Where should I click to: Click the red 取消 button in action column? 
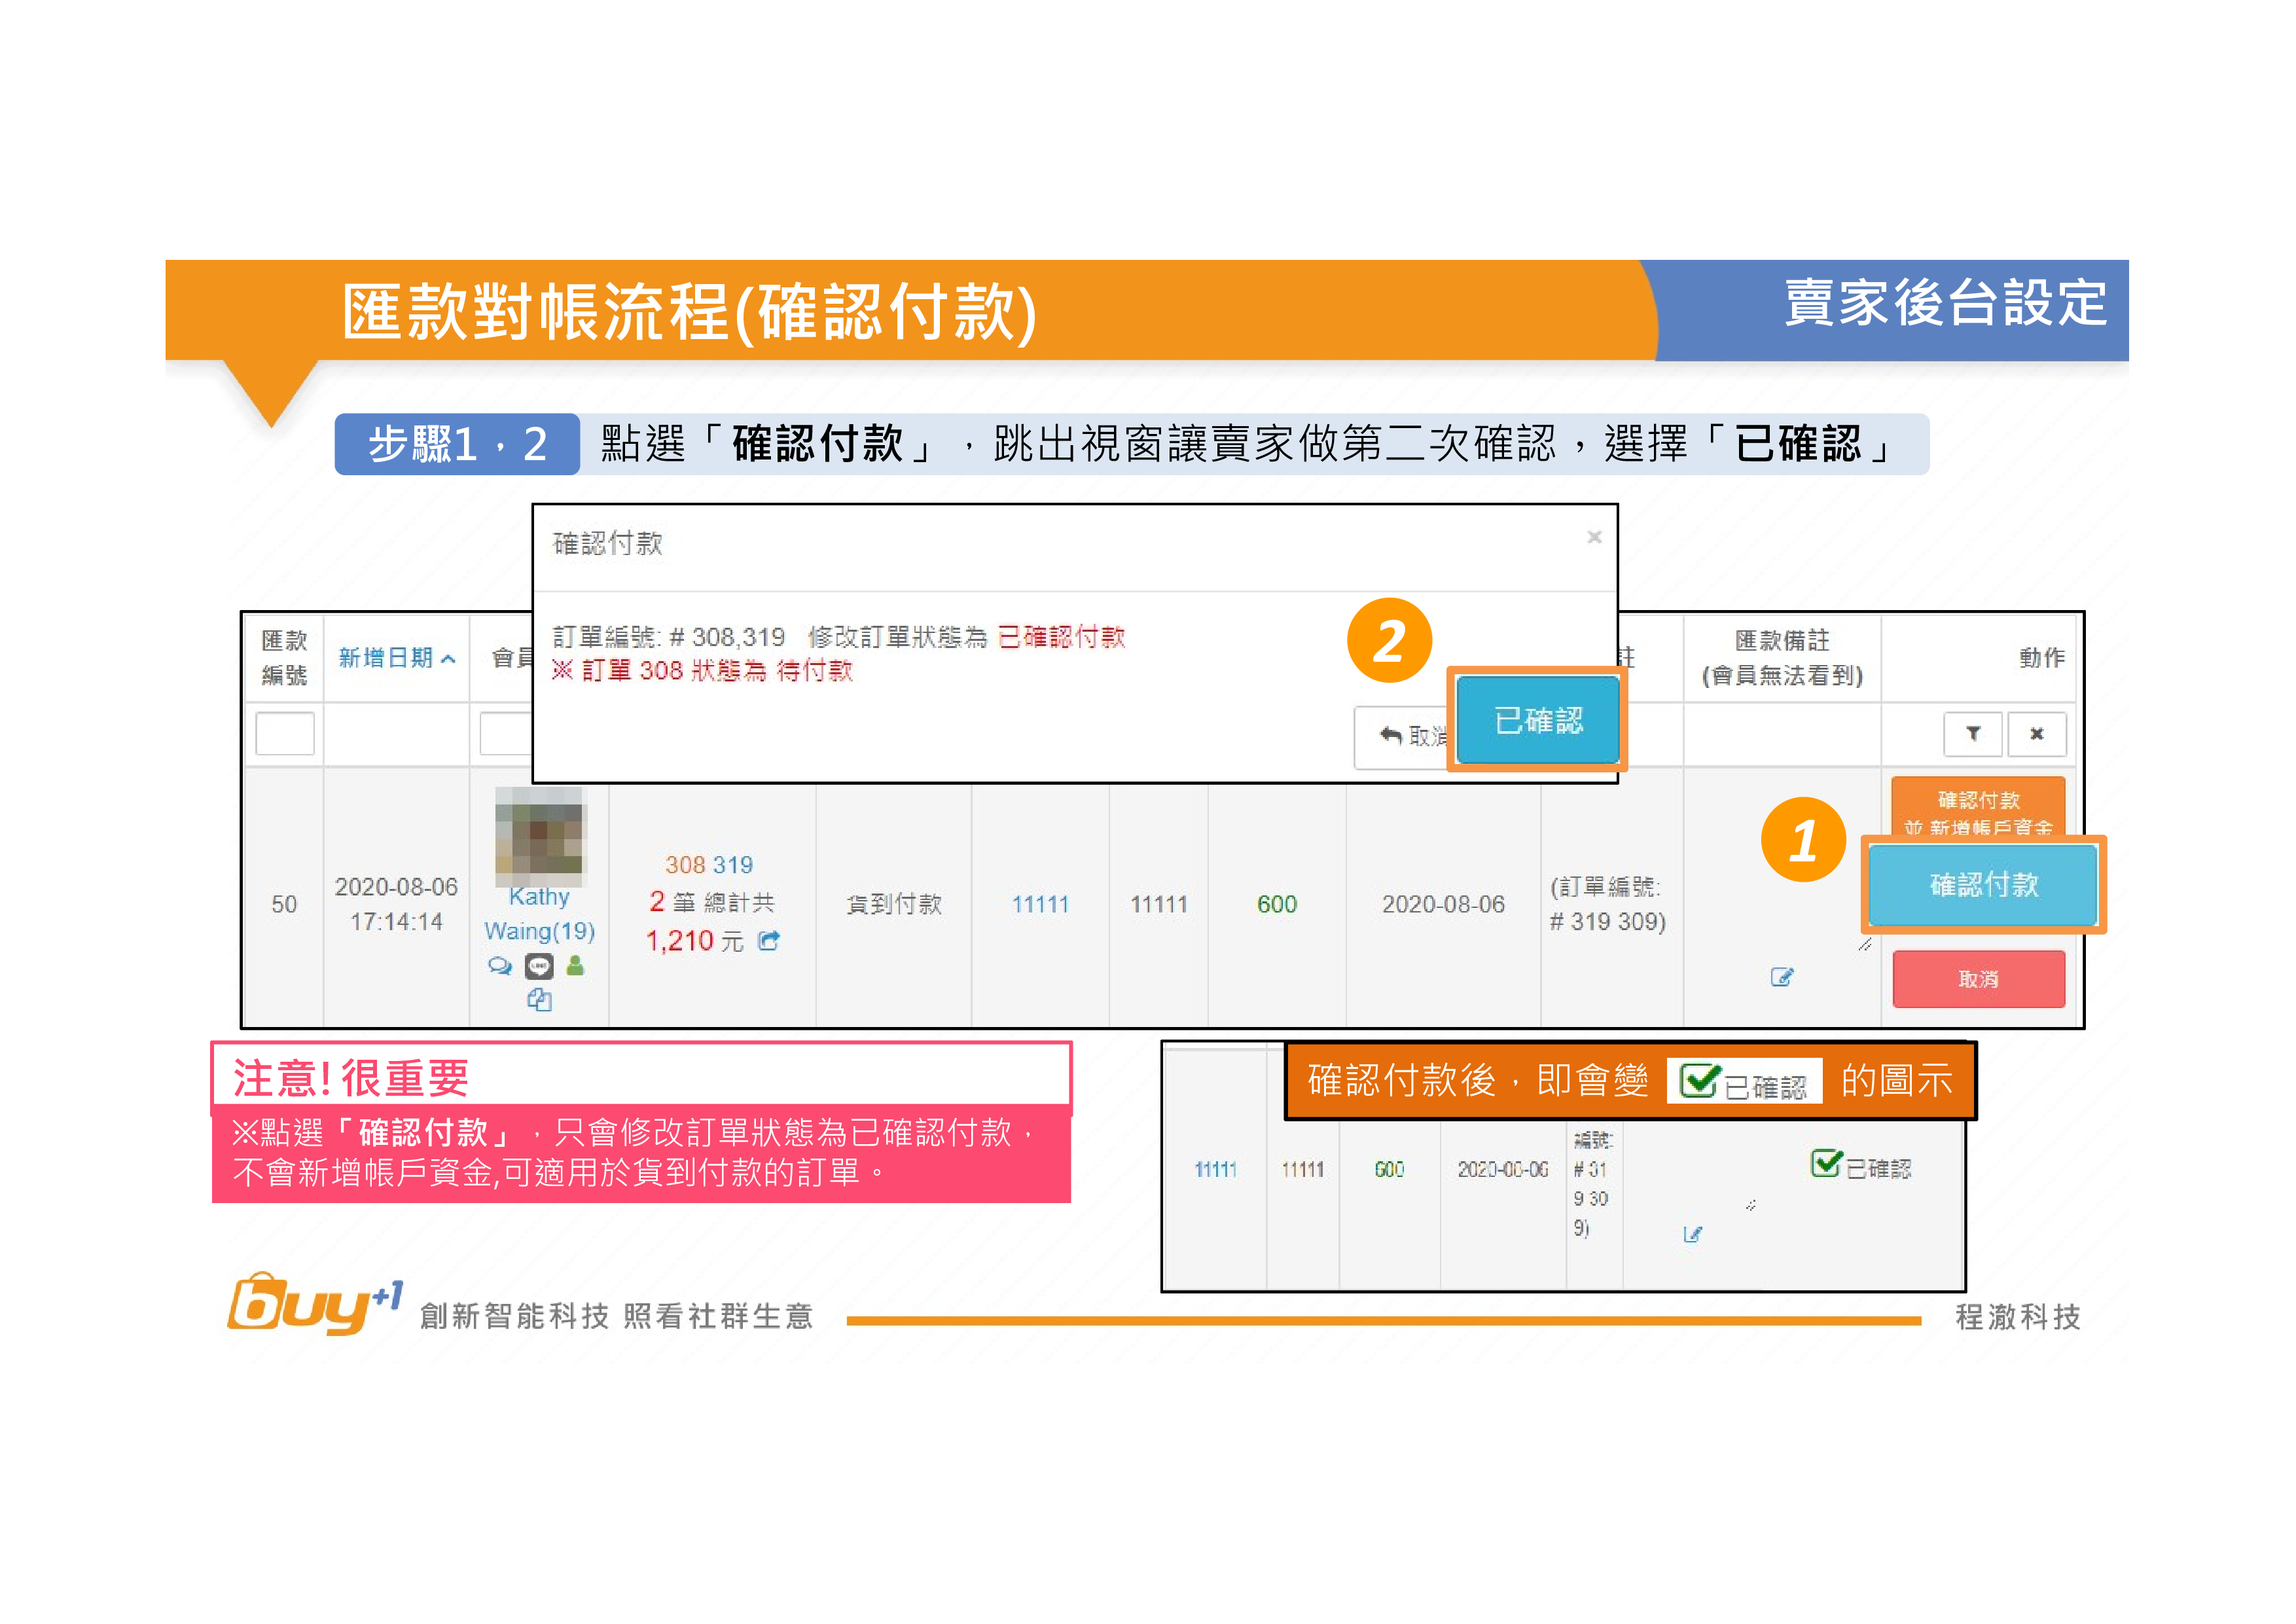tap(1977, 979)
